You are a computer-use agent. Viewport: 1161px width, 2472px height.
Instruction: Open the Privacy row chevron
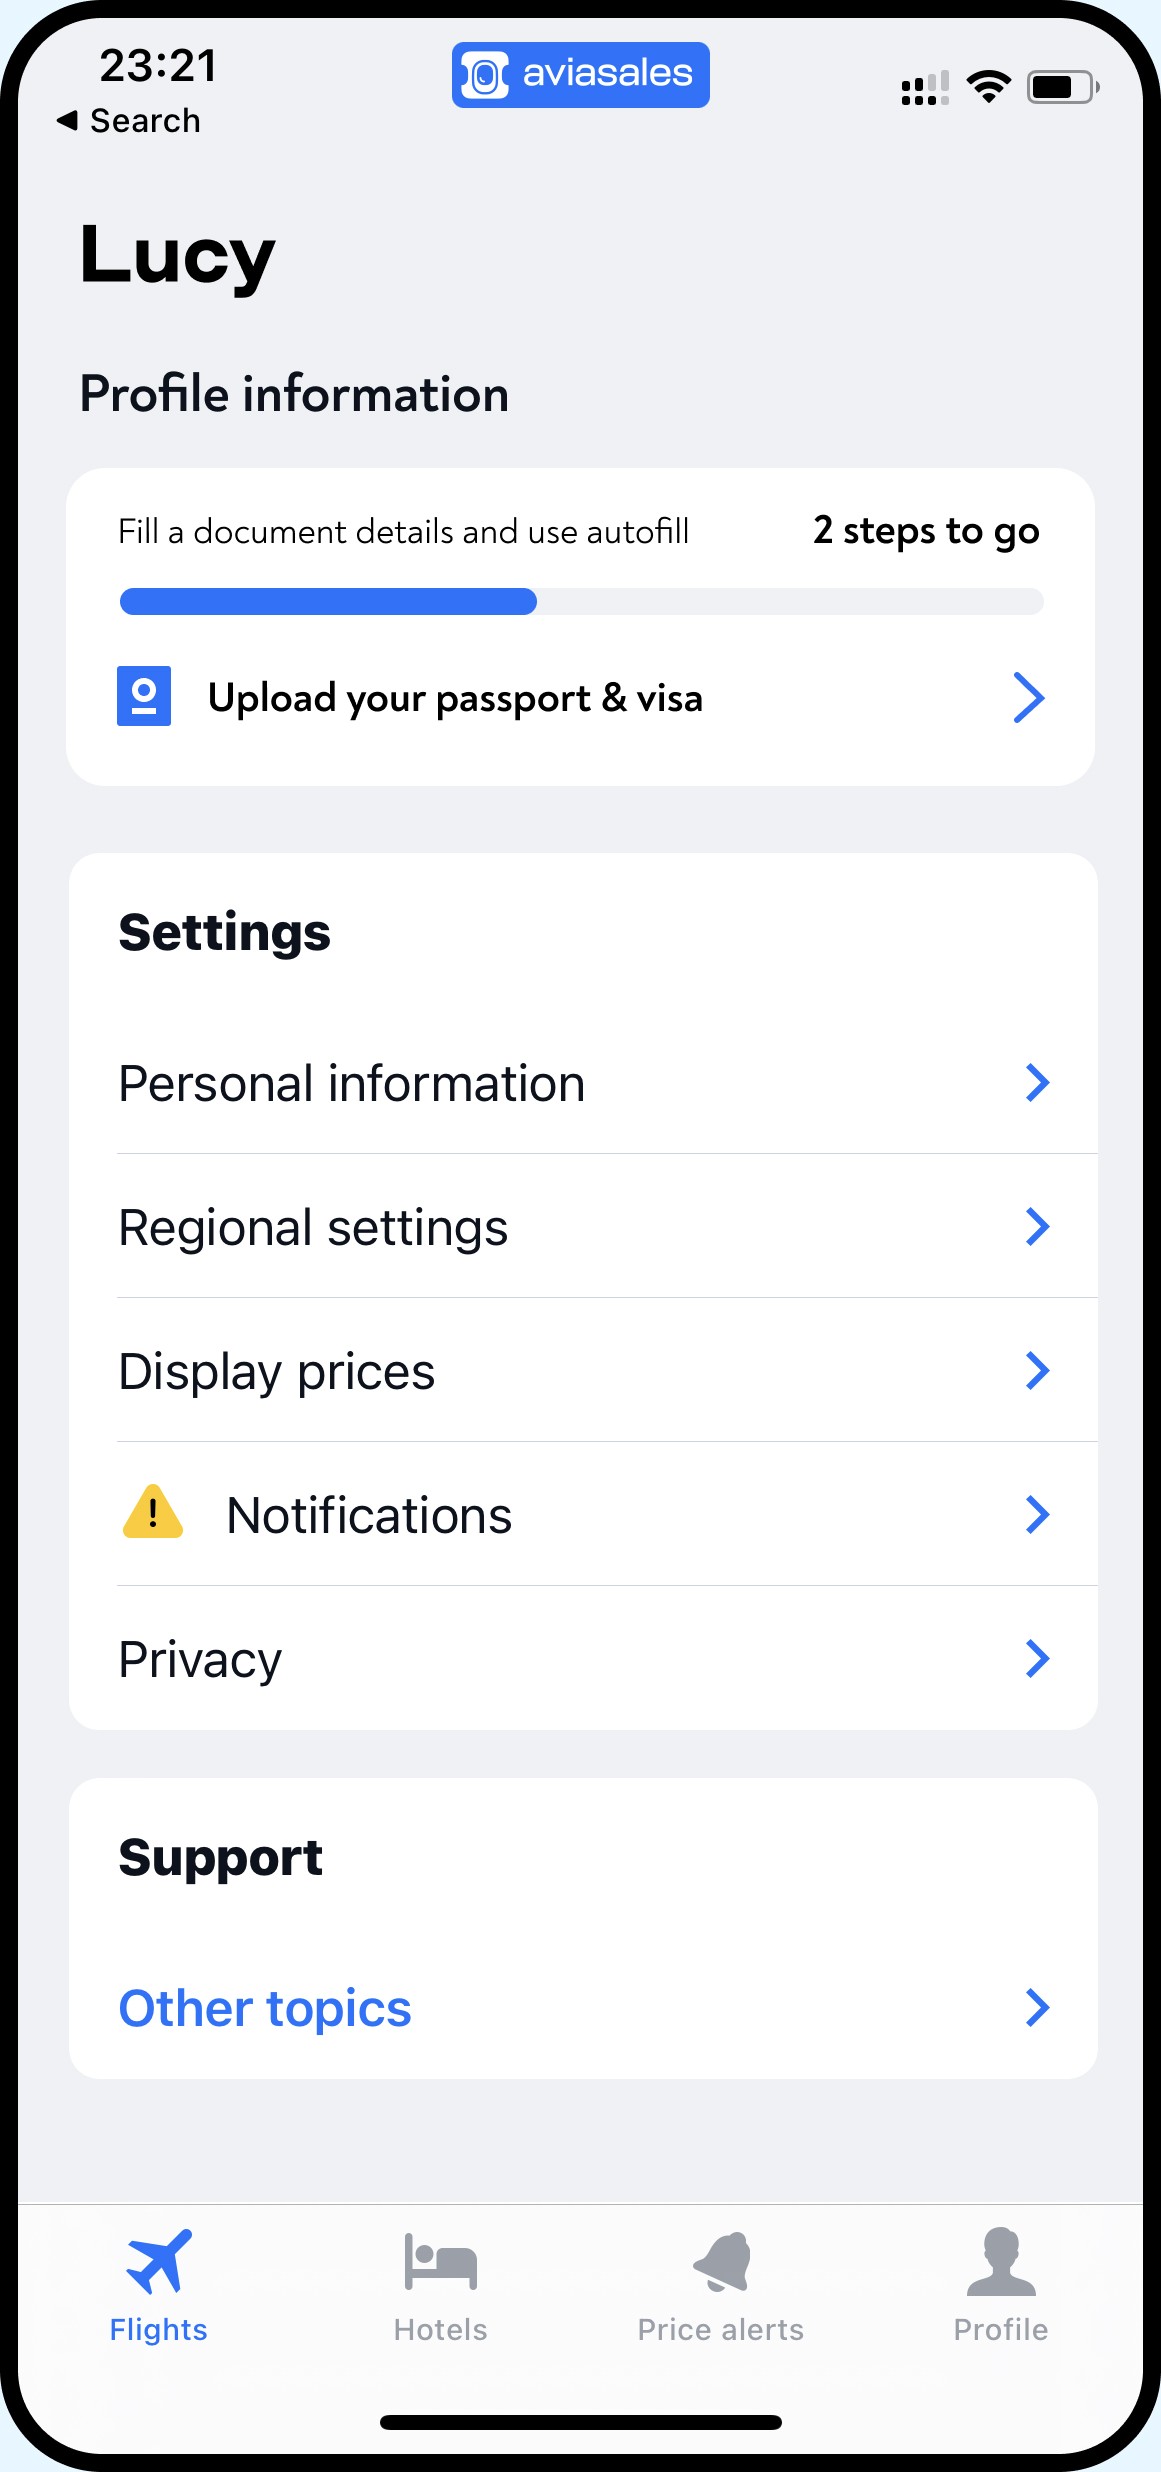click(x=1037, y=1658)
